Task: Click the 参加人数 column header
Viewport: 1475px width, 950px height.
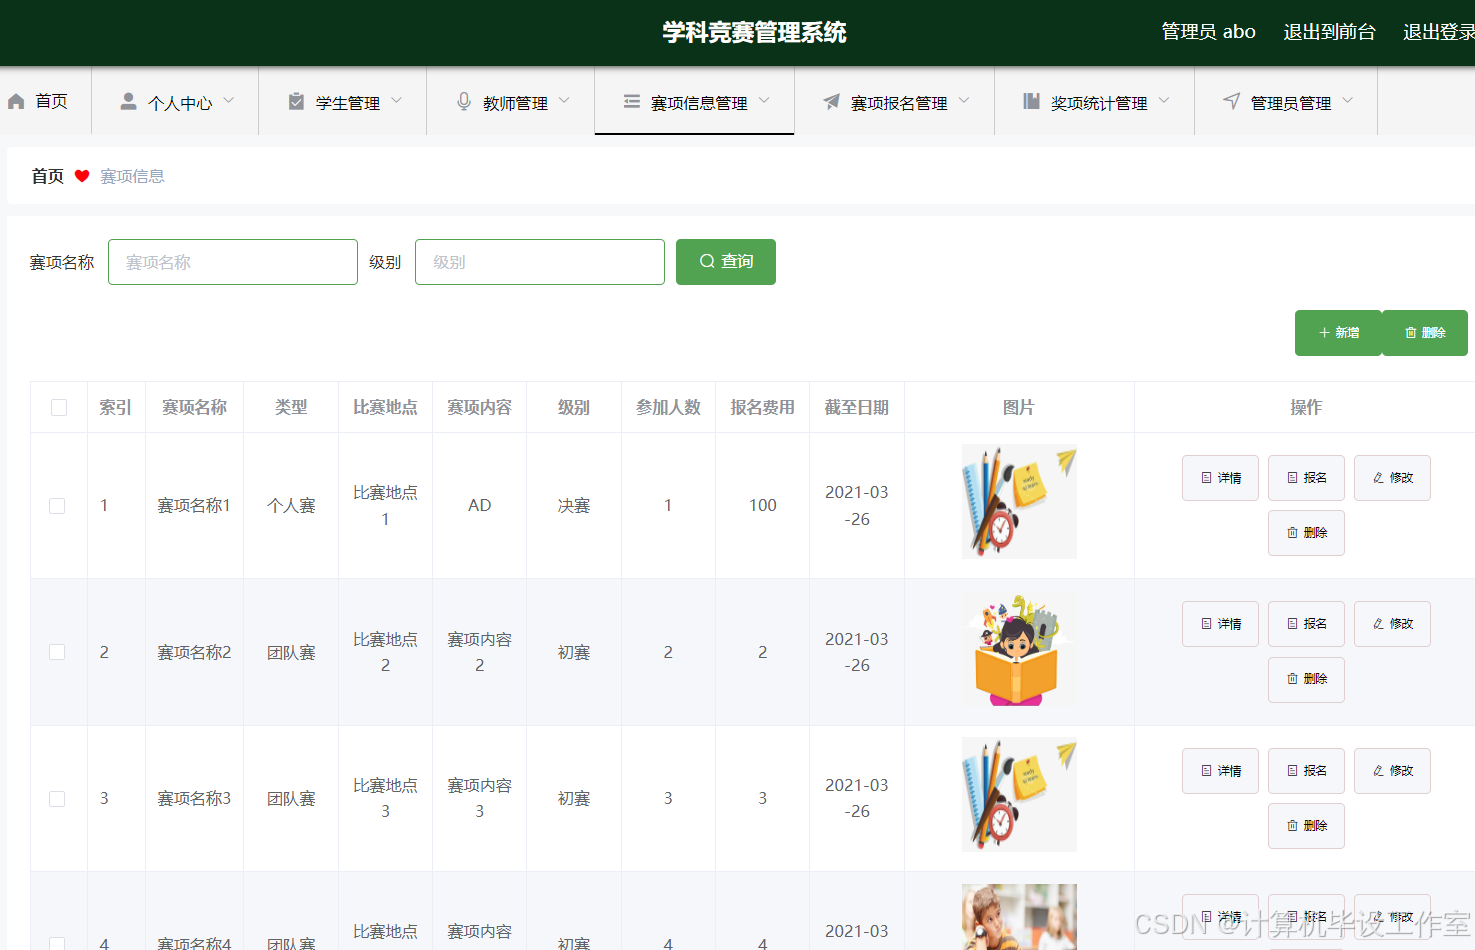Action: (x=668, y=407)
